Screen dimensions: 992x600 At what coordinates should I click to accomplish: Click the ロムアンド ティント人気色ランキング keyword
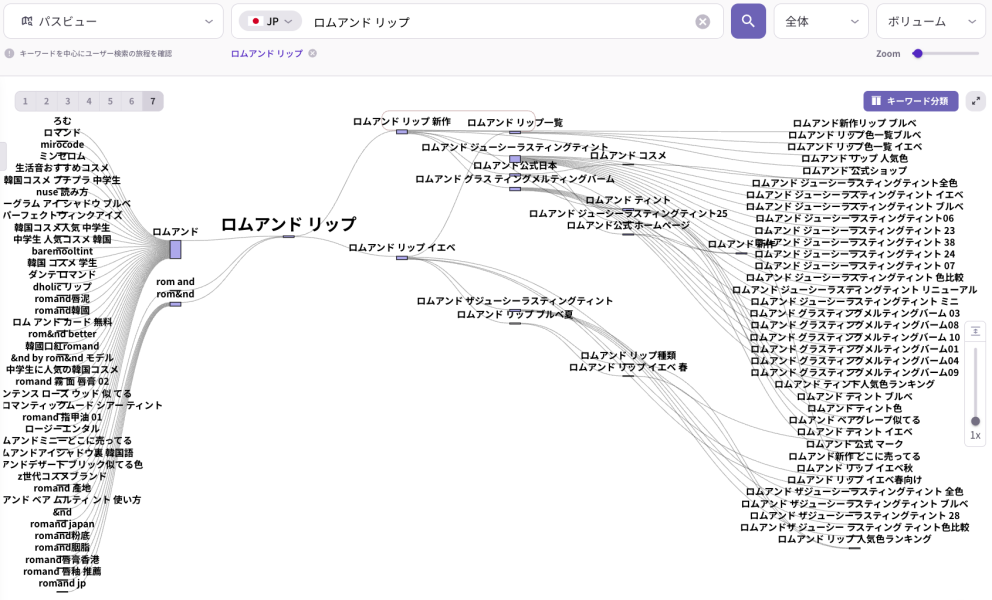pyautogui.click(x=854, y=384)
